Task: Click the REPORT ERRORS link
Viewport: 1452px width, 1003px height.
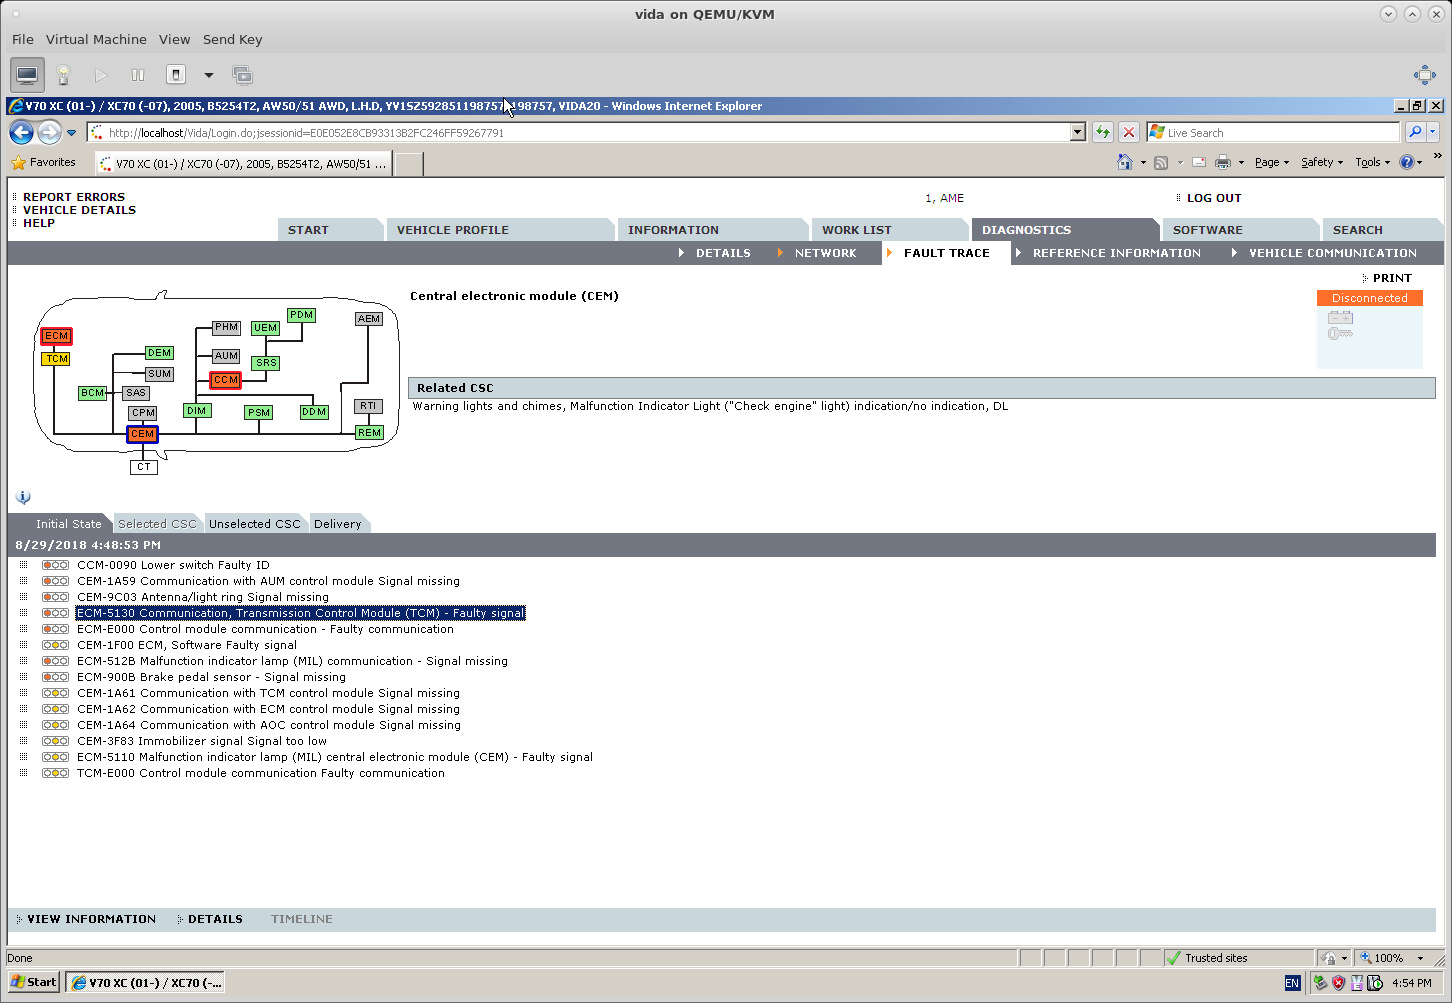Action: pyautogui.click(x=74, y=197)
